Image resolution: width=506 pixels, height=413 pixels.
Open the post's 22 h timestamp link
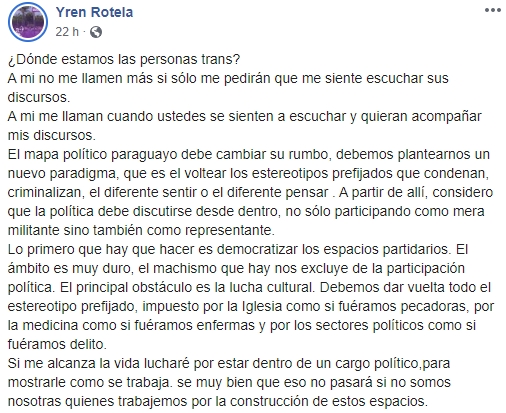tap(67, 32)
